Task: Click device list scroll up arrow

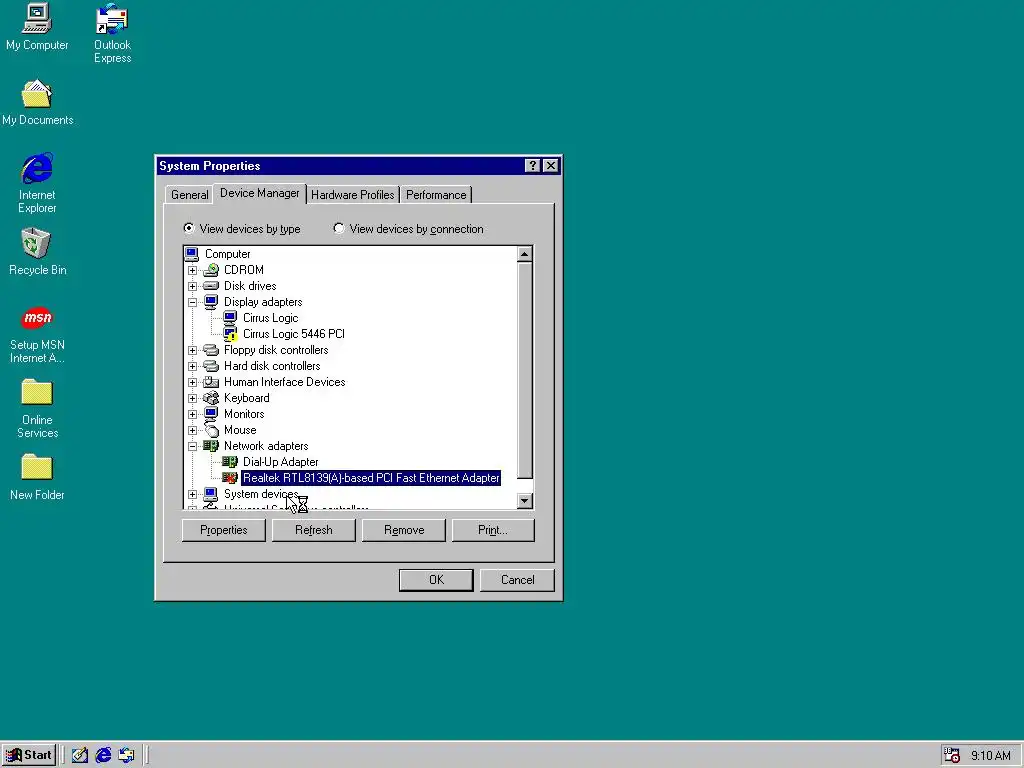Action: pos(524,254)
